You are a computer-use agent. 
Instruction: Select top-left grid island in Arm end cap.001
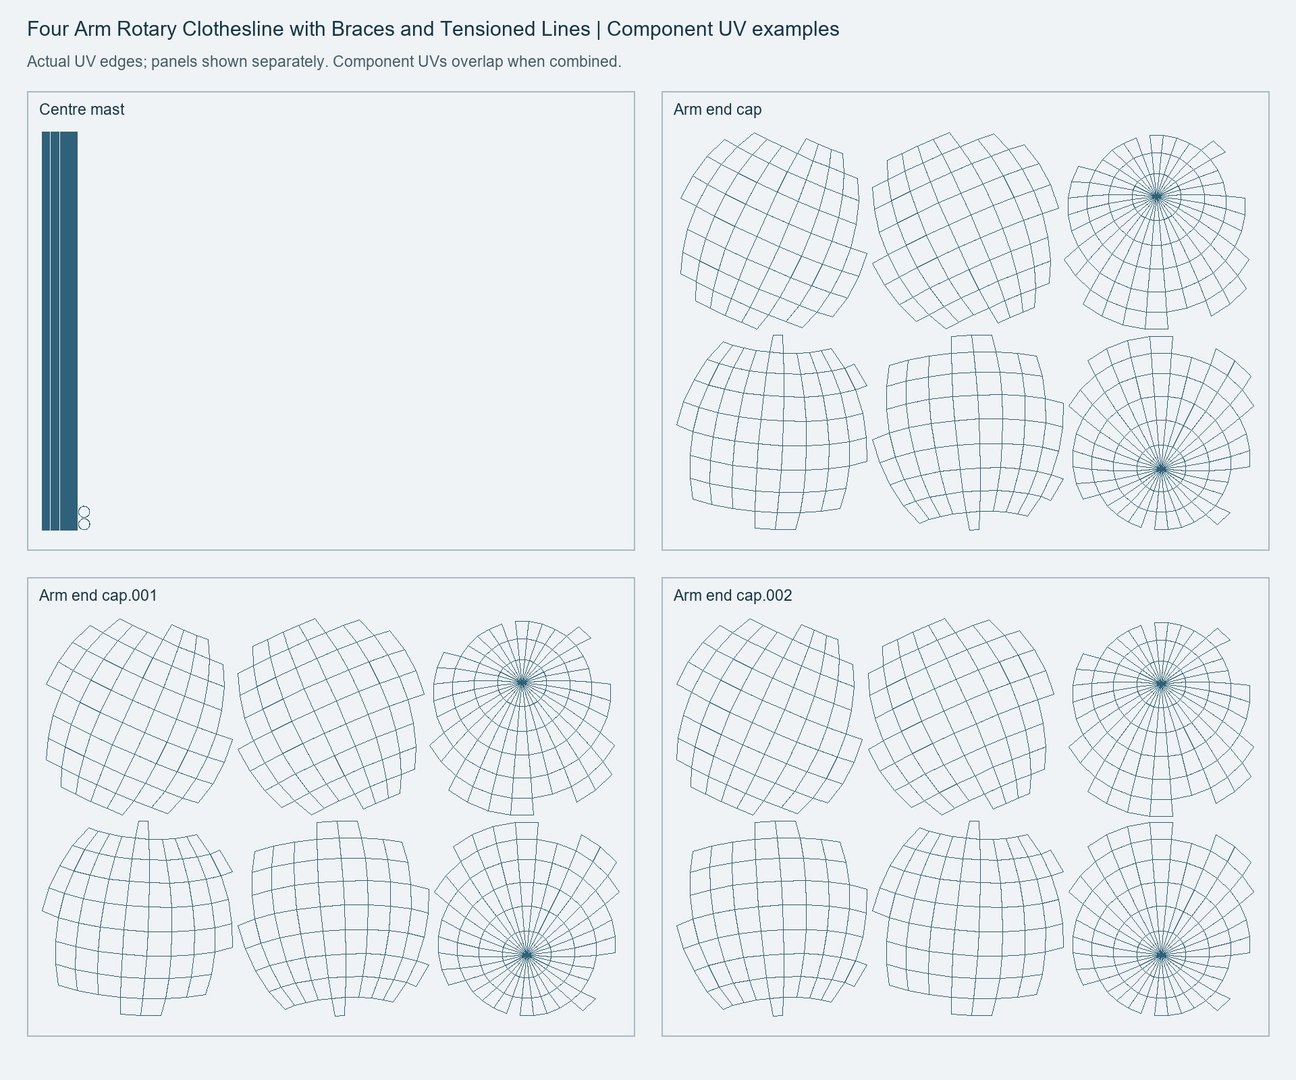pyautogui.click(x=139, y=717)
